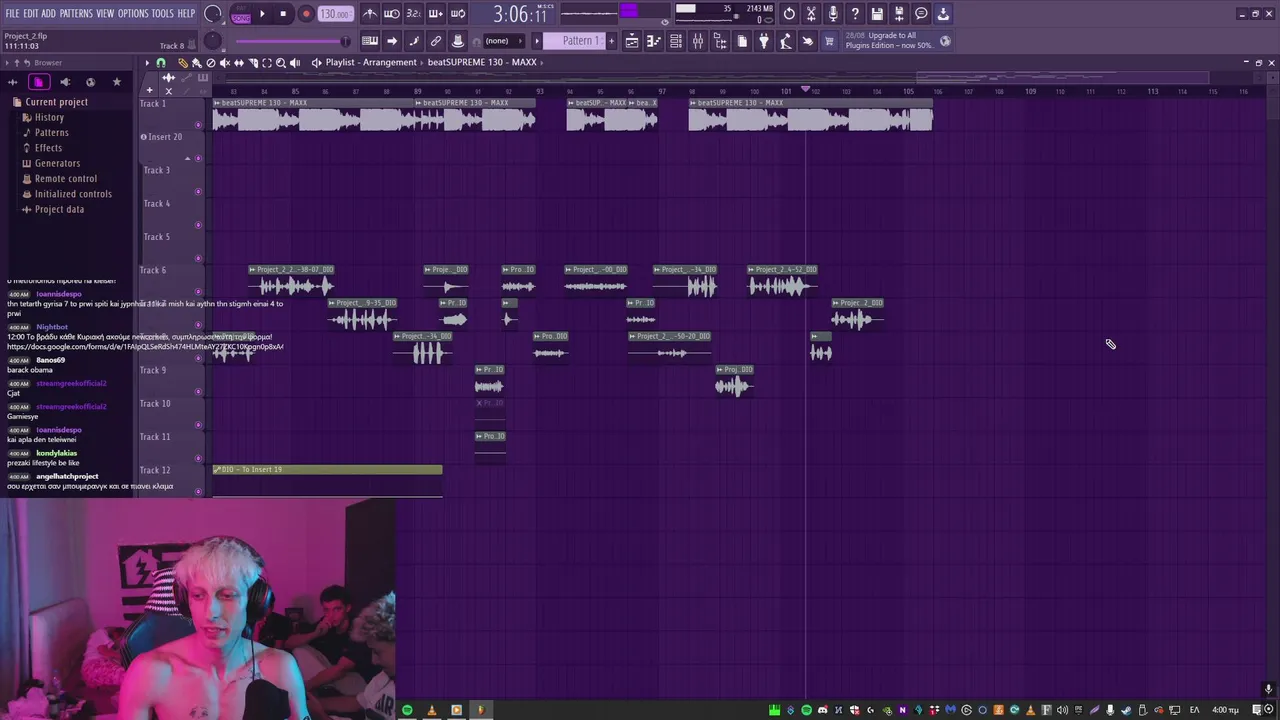Viewport: 1280px width, 720px height.
Task: Open the metronome toggle icon
Action: tap(370, 14)
